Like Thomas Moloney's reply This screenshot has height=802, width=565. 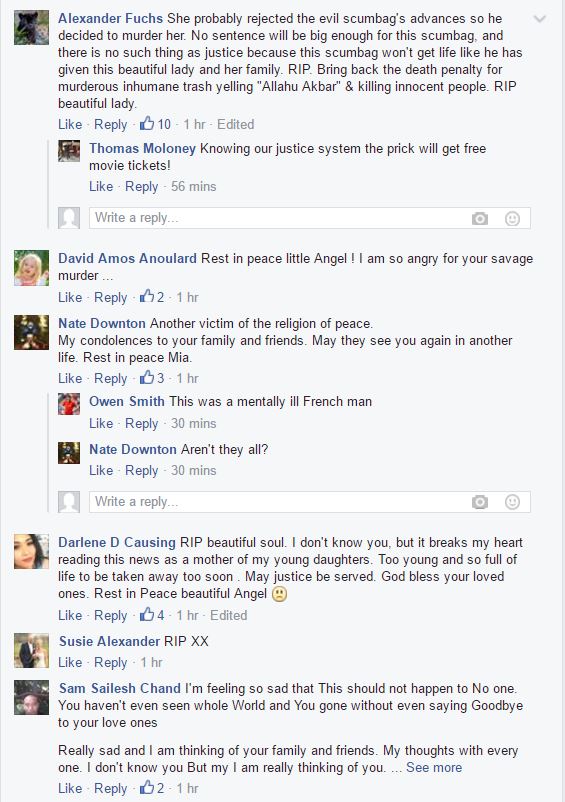[x=101, y=186]
